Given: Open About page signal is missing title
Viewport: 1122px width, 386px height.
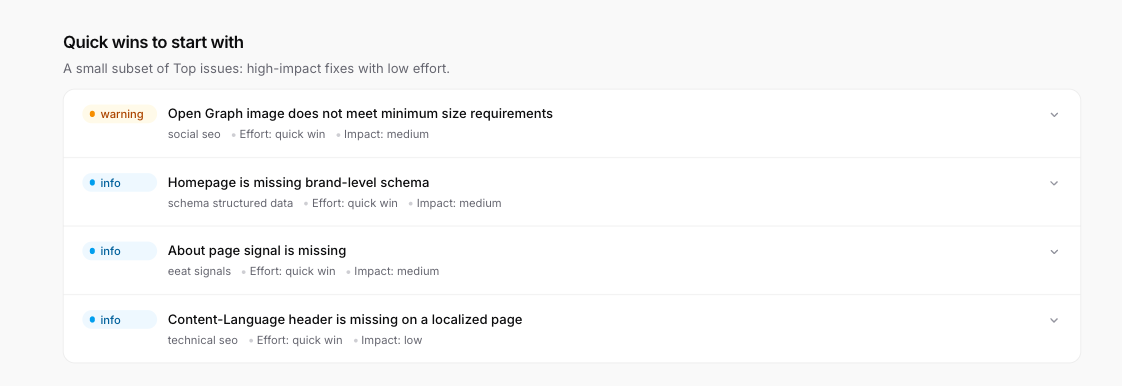Looking at the screenshot, I should click(257, 251).
